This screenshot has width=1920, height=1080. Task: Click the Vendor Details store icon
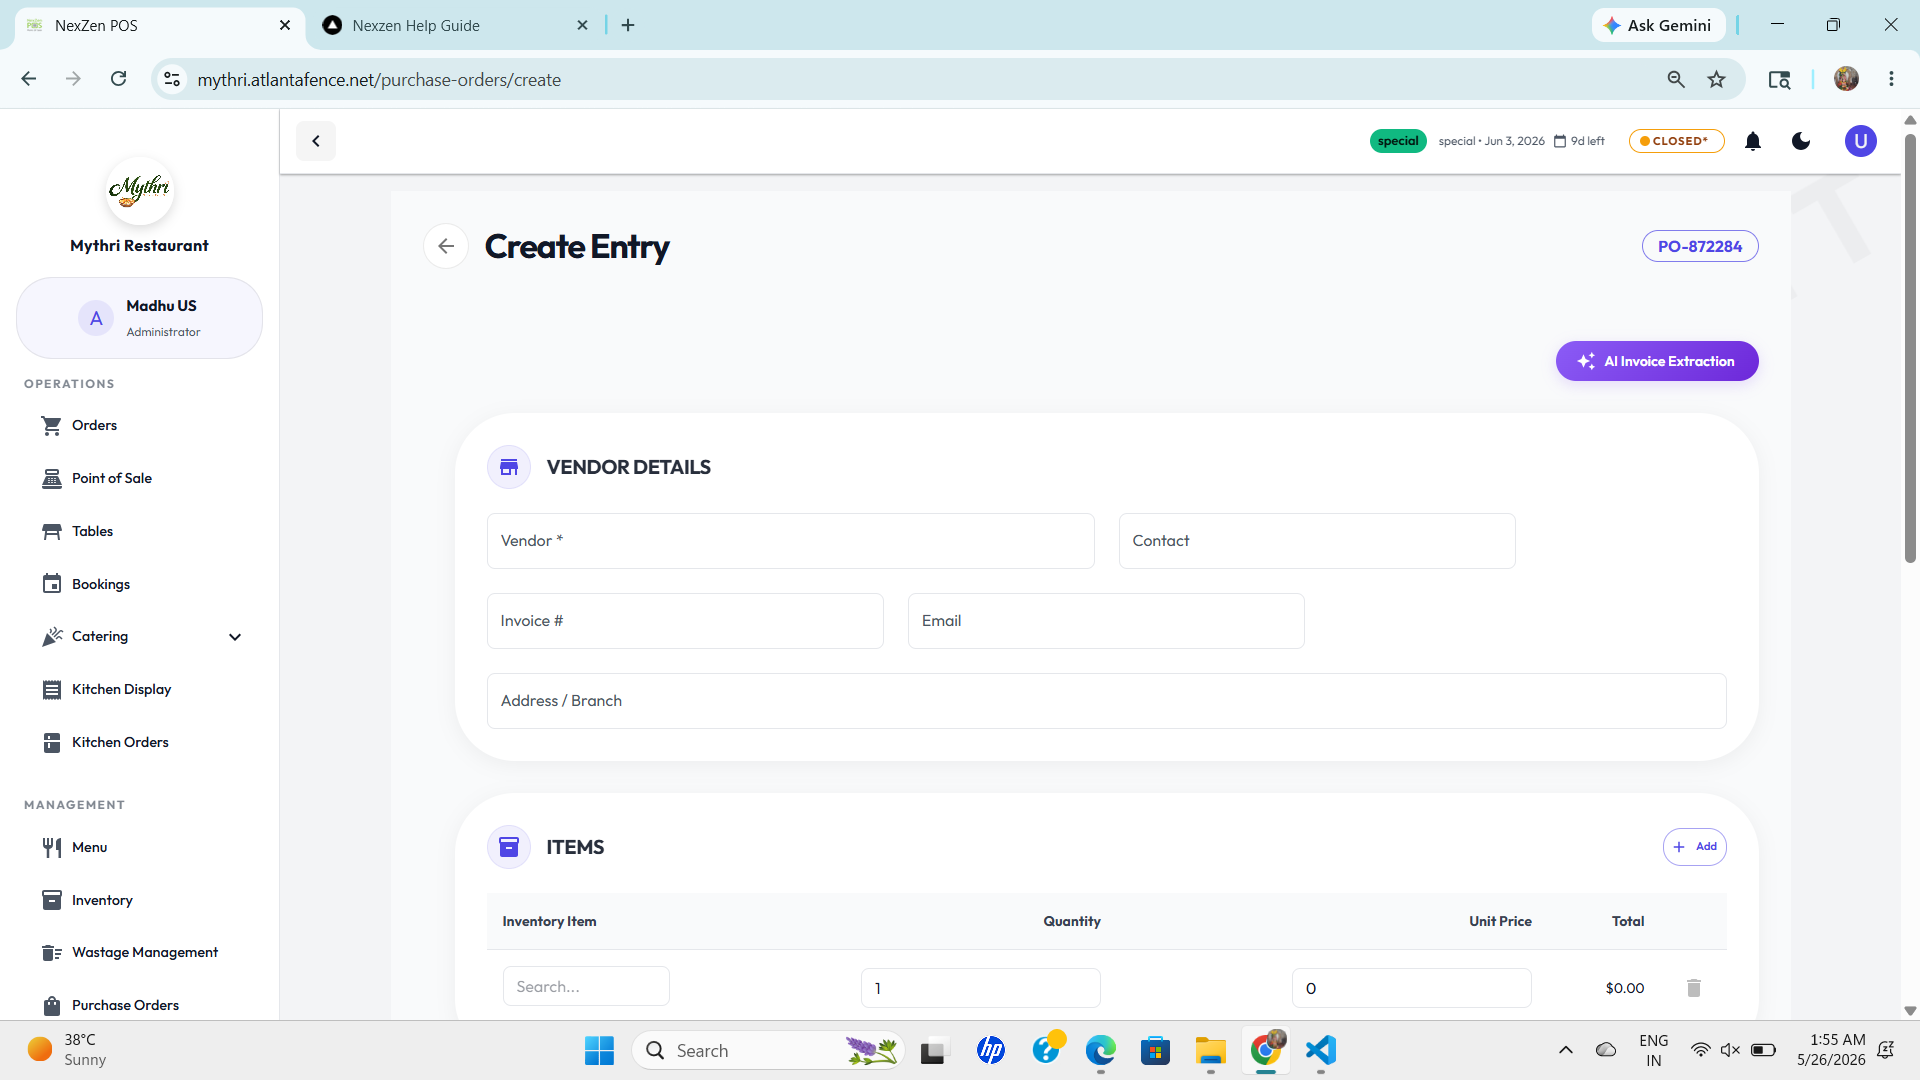click(x=509, y=467)
